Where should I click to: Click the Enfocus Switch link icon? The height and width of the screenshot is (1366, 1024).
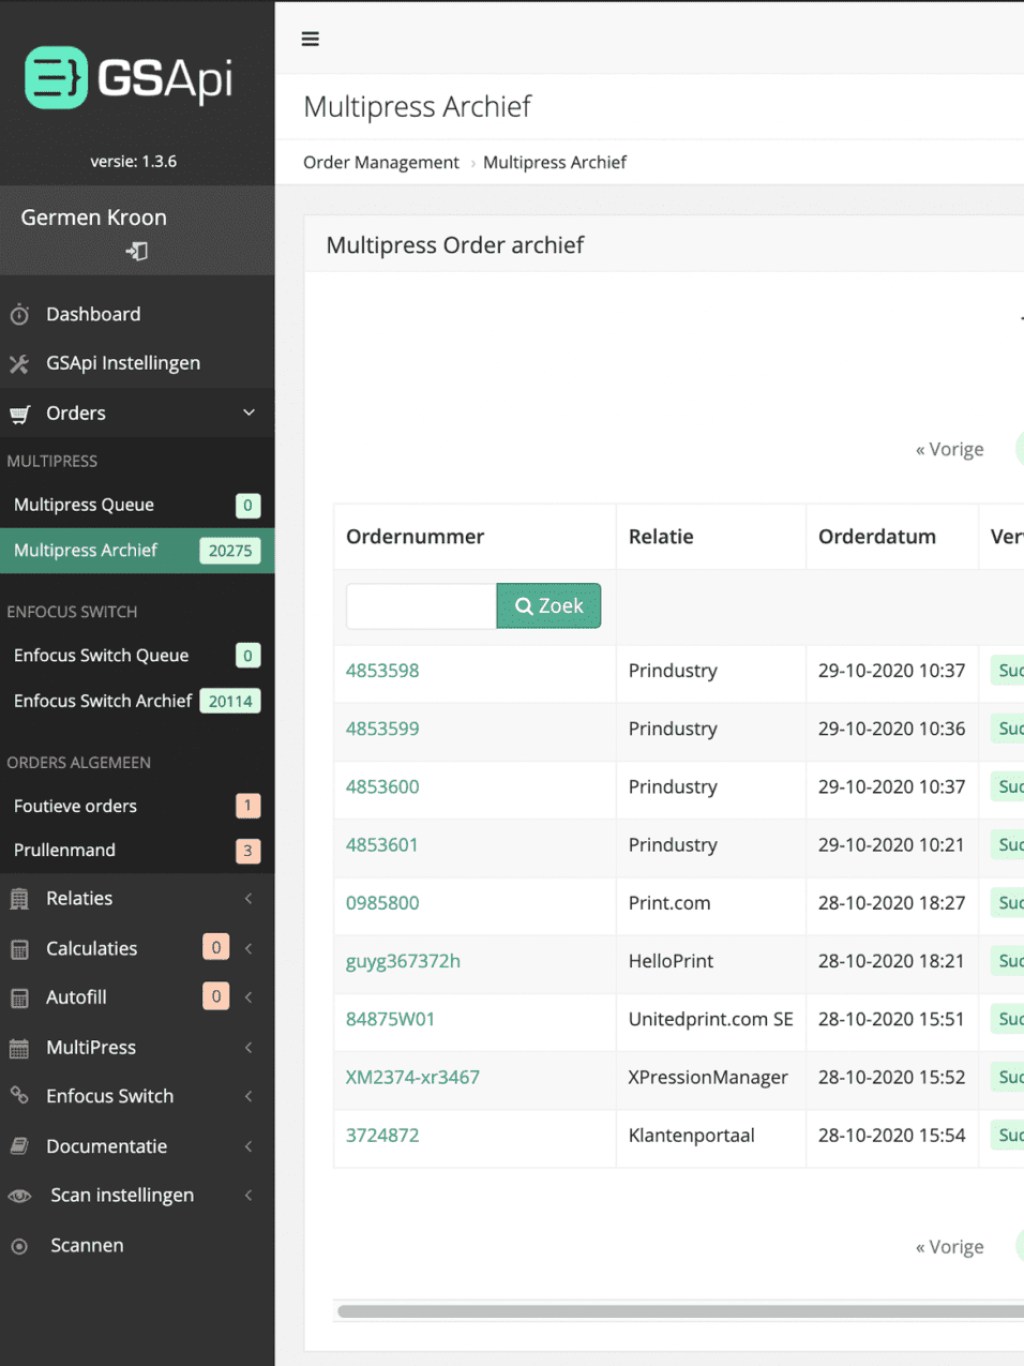19,1096
